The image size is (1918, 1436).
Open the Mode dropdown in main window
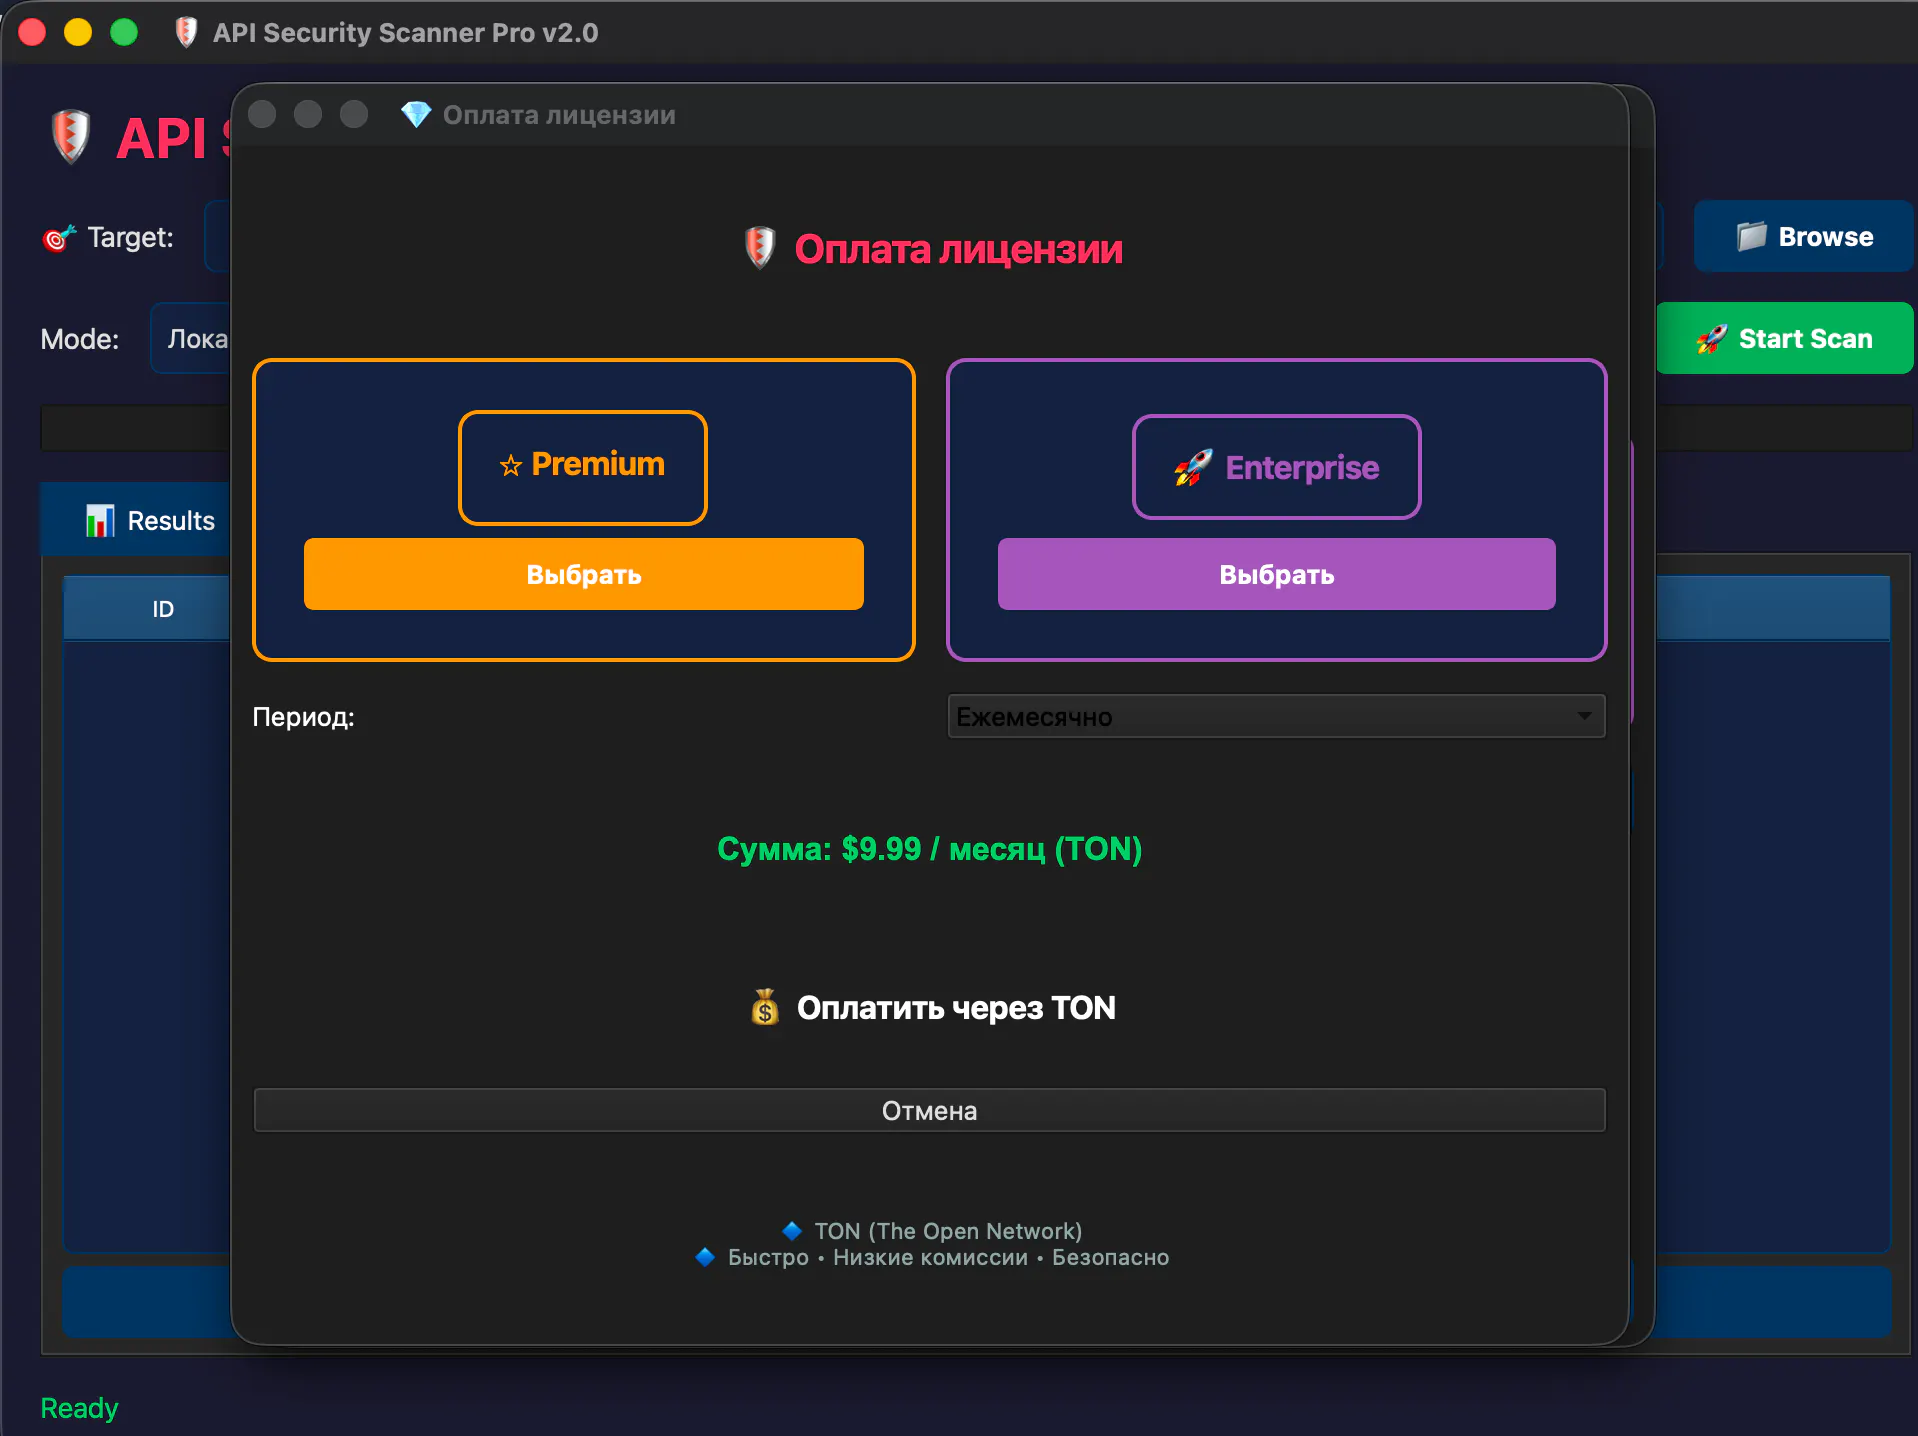tap(192, 338)
